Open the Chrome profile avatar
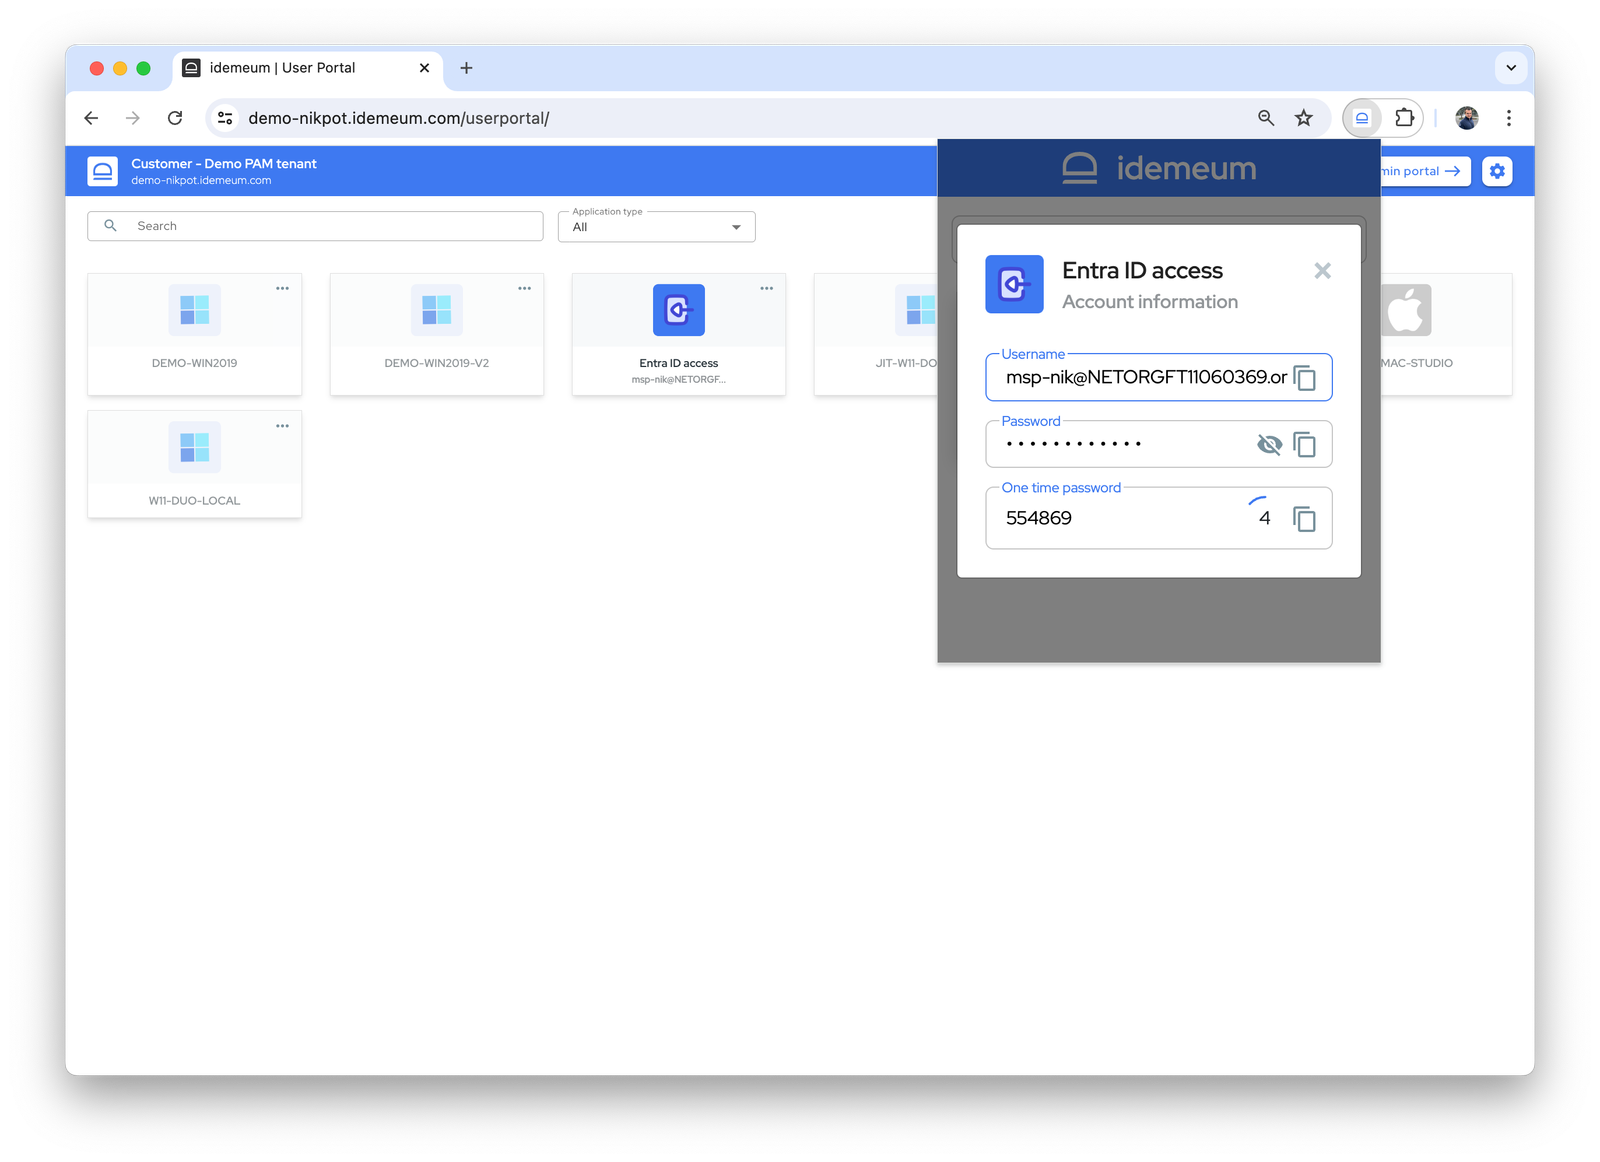 point(1467,118)
